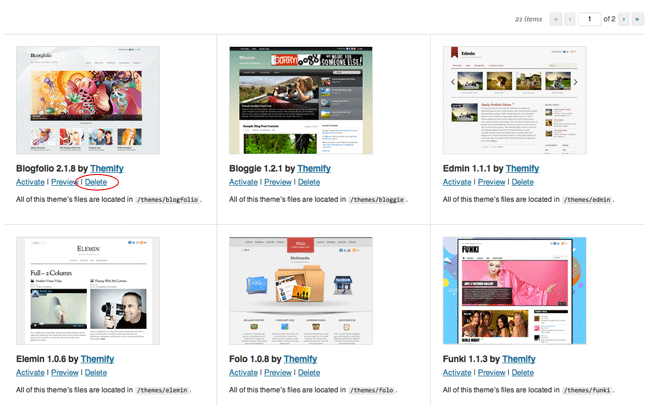Select the /themes/edmin path text

click(587, 199)
